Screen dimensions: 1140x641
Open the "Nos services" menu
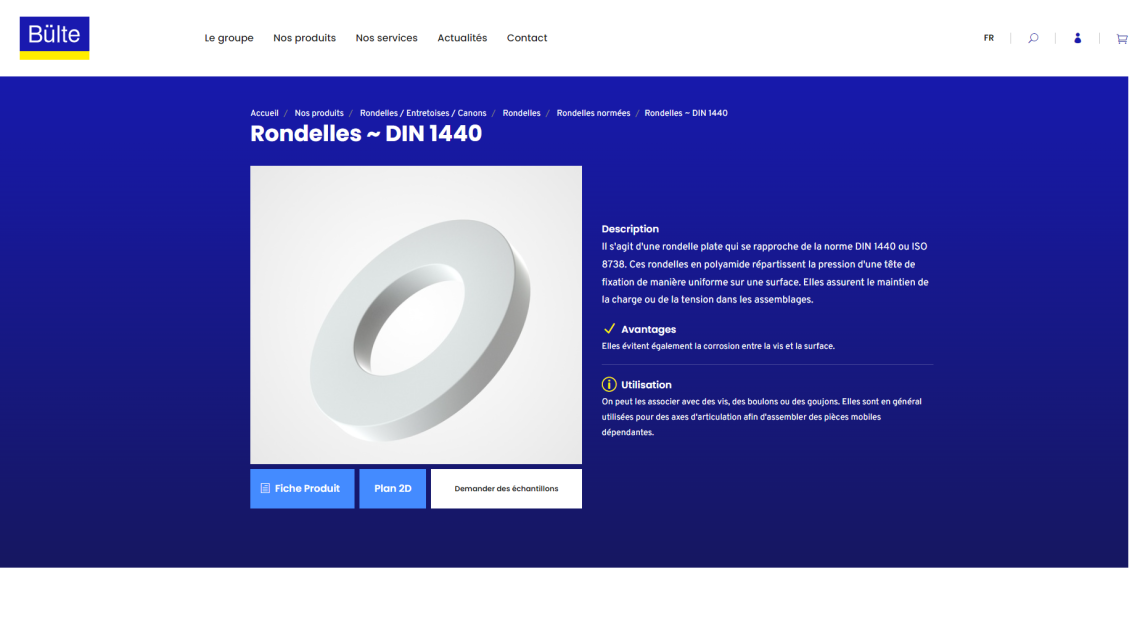coord(386,38)
